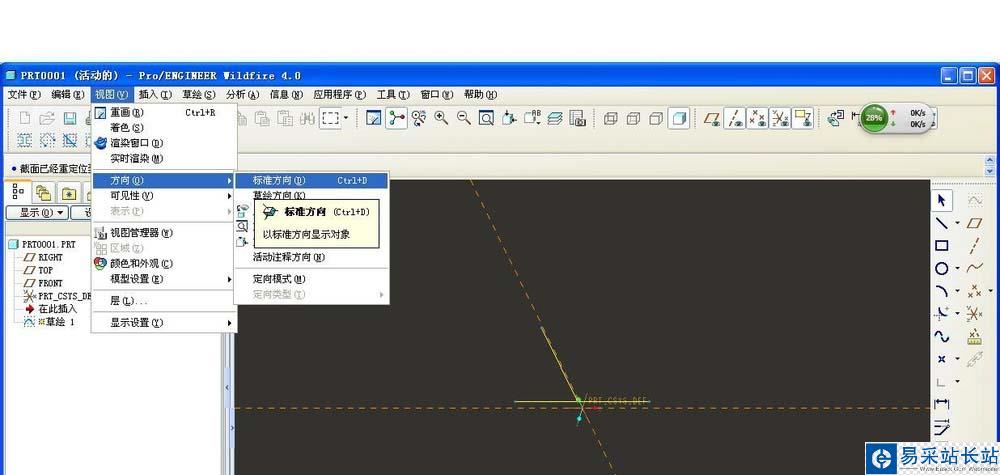Click the datum curve tool in right toolbar
This screenshot has height=475, width=1000.
974,268
